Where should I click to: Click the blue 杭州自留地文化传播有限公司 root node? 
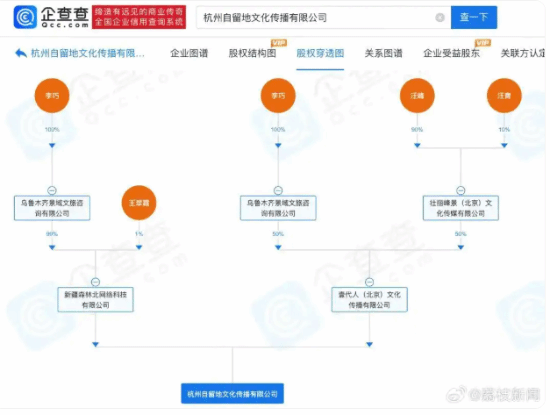coord(232,394)
